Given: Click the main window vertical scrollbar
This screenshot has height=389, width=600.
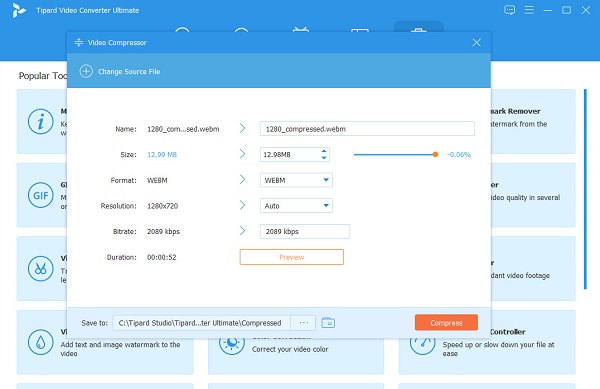Looking at the screenshot, I should [585, 189].
